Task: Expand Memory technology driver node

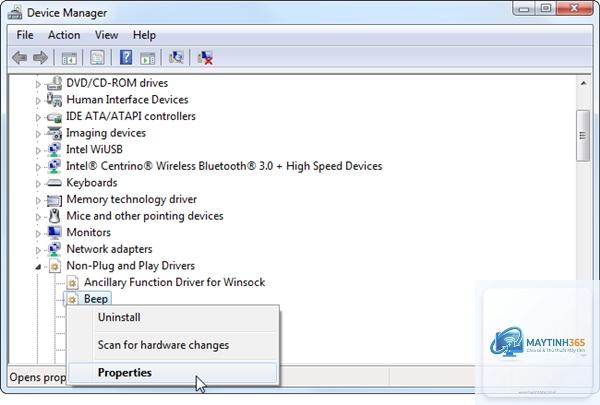Action: [38, 200]
